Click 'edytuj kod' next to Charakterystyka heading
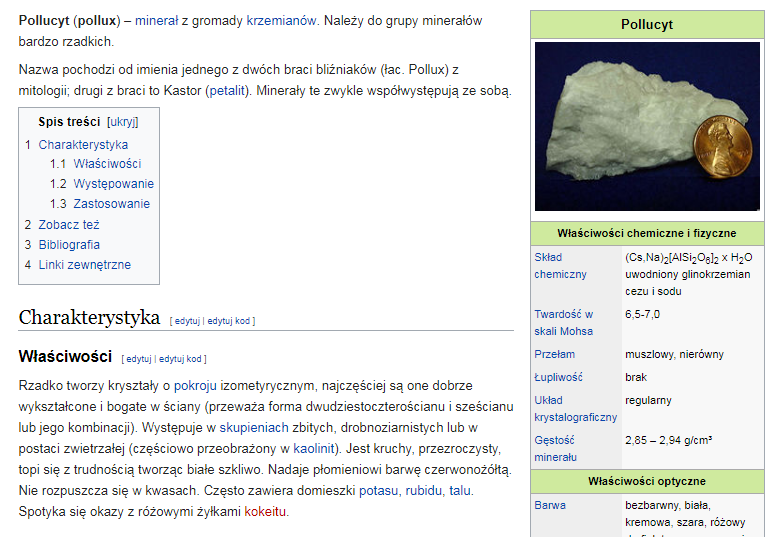The image size is (775, 537). pos(229,321)
